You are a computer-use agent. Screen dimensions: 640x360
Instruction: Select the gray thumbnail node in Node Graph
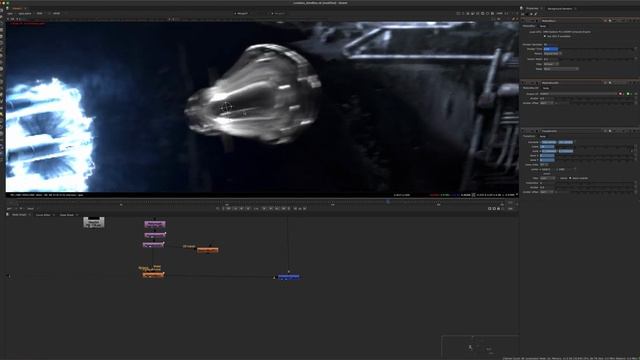94,222
